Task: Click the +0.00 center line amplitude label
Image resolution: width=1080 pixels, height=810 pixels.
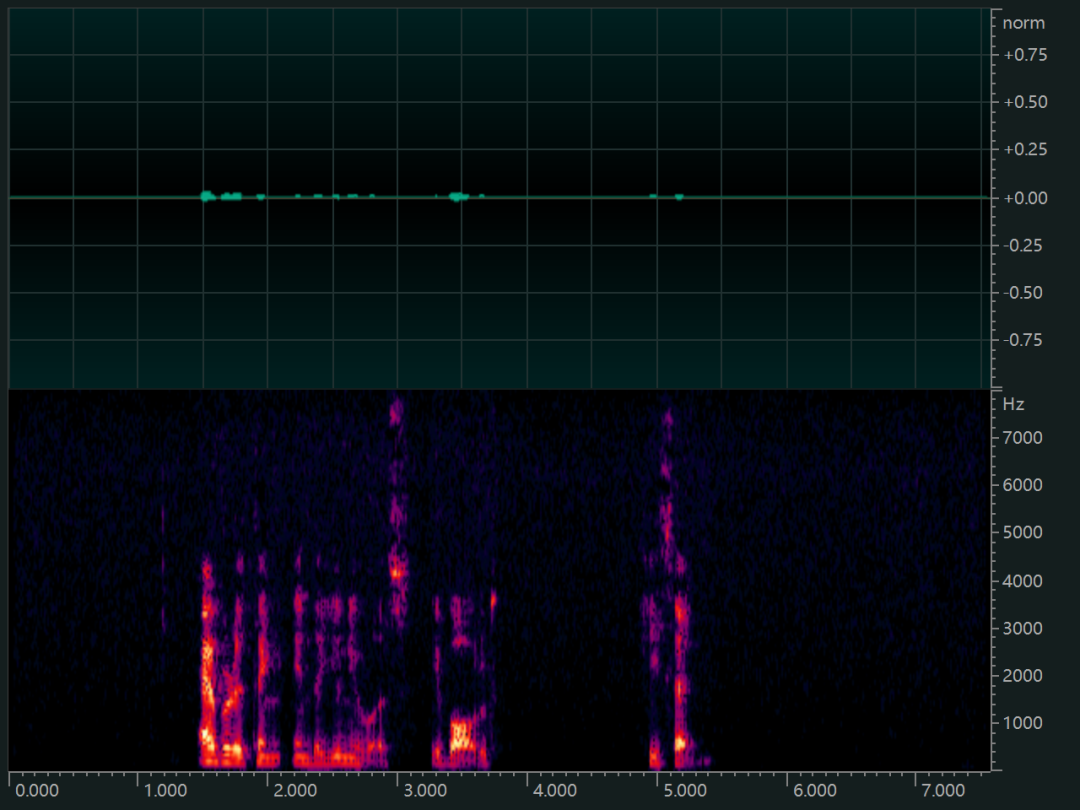Action: 1025,198
